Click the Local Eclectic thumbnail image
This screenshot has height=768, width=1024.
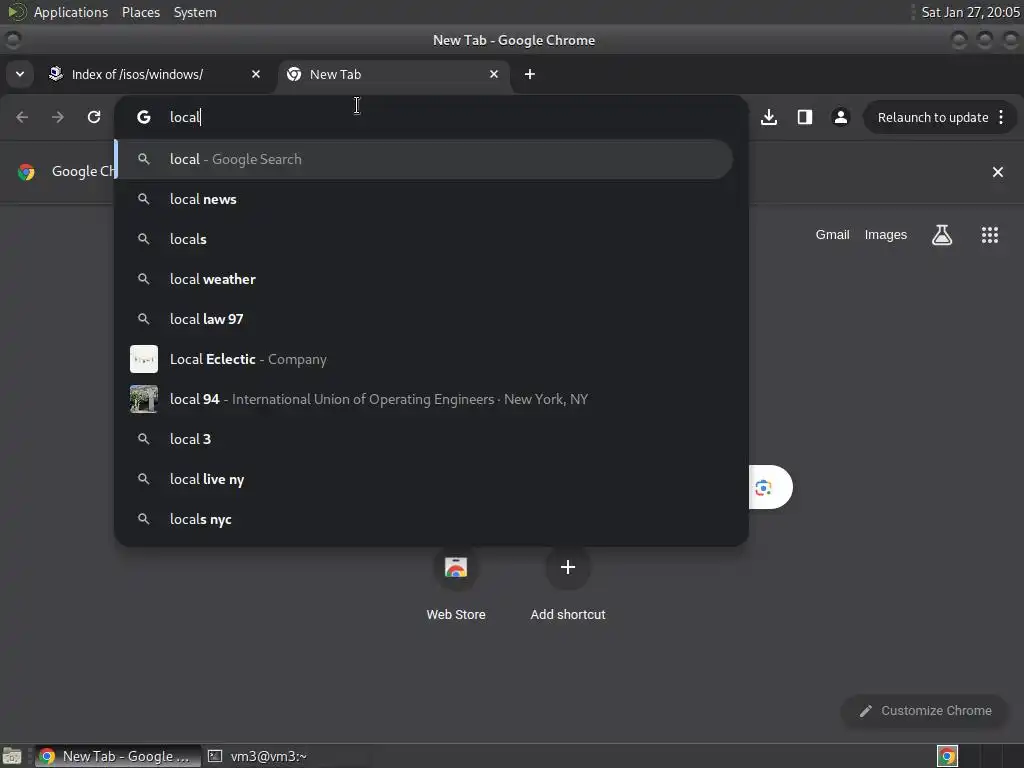pyautogui.click(x=144, y=359)
